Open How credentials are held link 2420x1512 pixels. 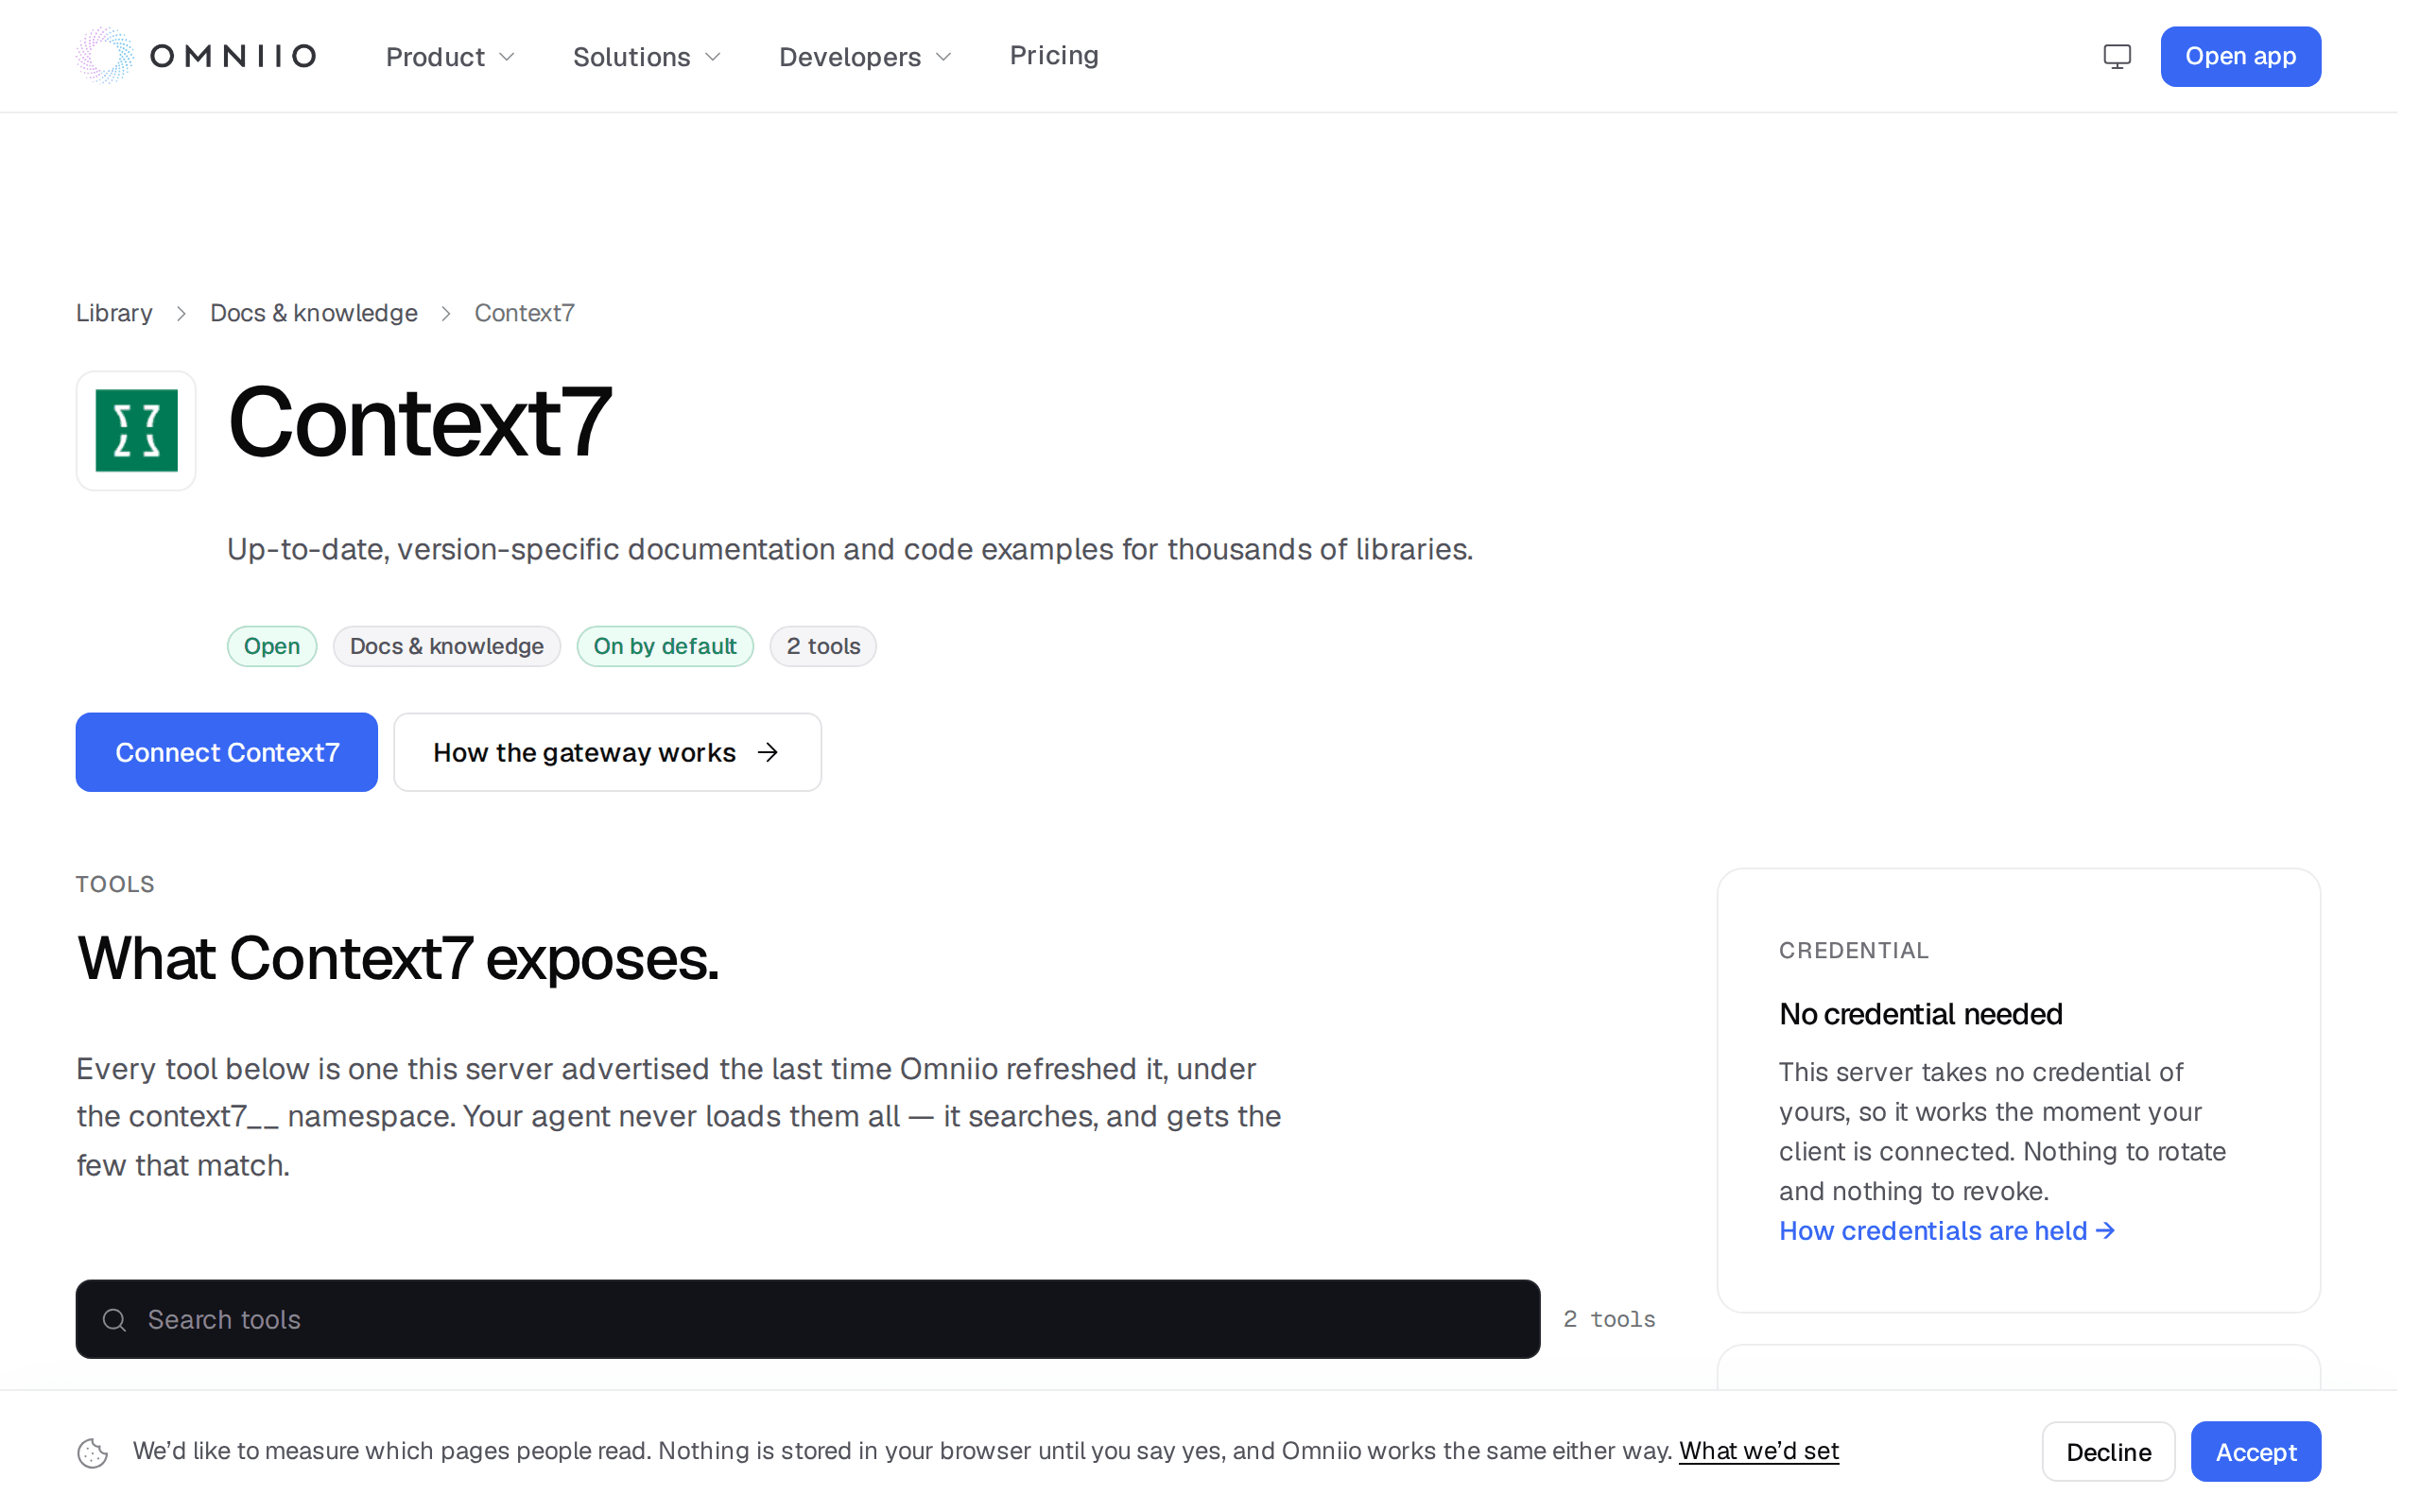coord(1947,1231)
